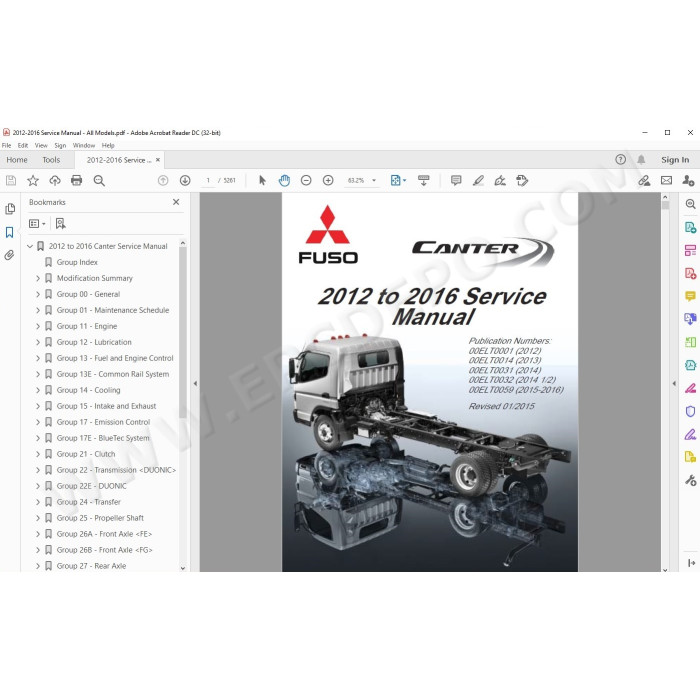This screenshot has height=700, width=700.
Task: Close the Bookmarks pane
Action: 176,202
